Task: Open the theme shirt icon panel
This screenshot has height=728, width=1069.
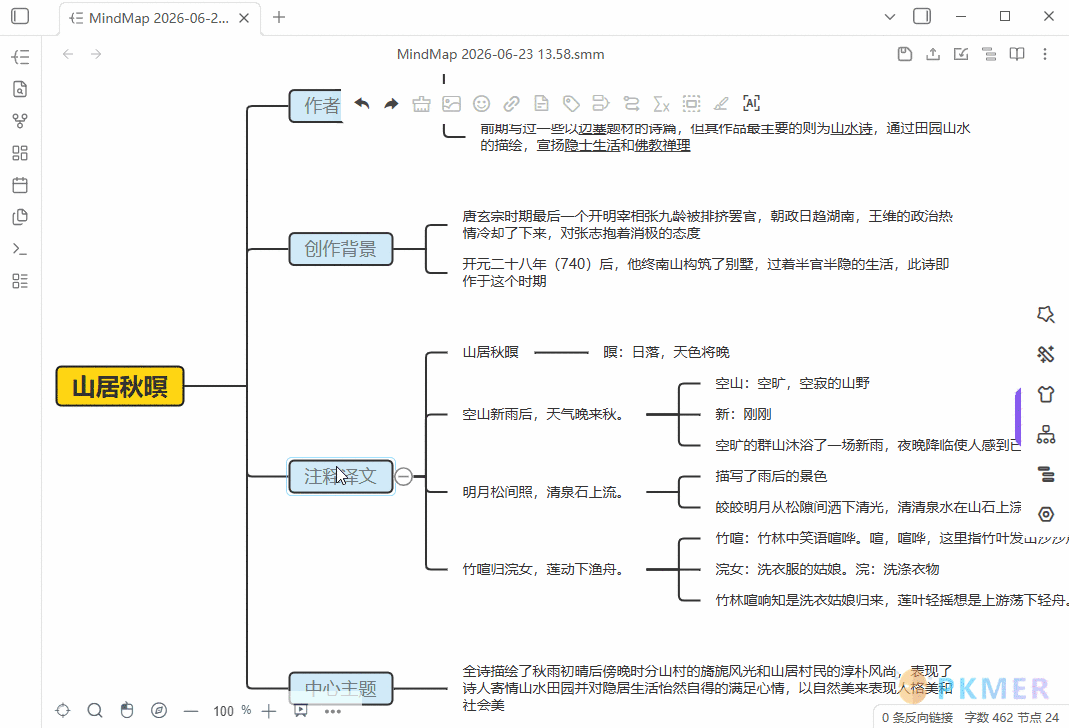Action: [1046, 394]
